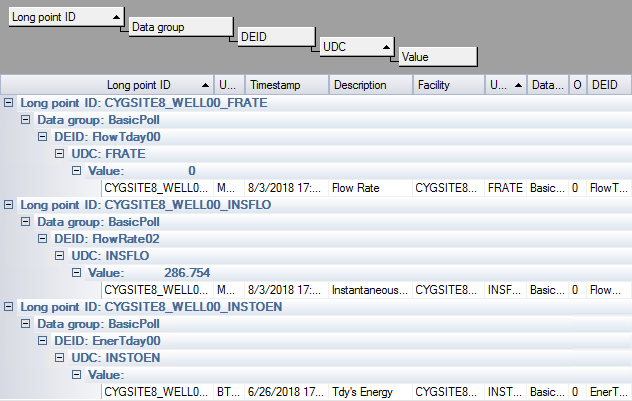The height and width of the screenshot is (401, 632).
Task: Toggle sort on the UDC grouping box
Action: (x=357, y=47)
